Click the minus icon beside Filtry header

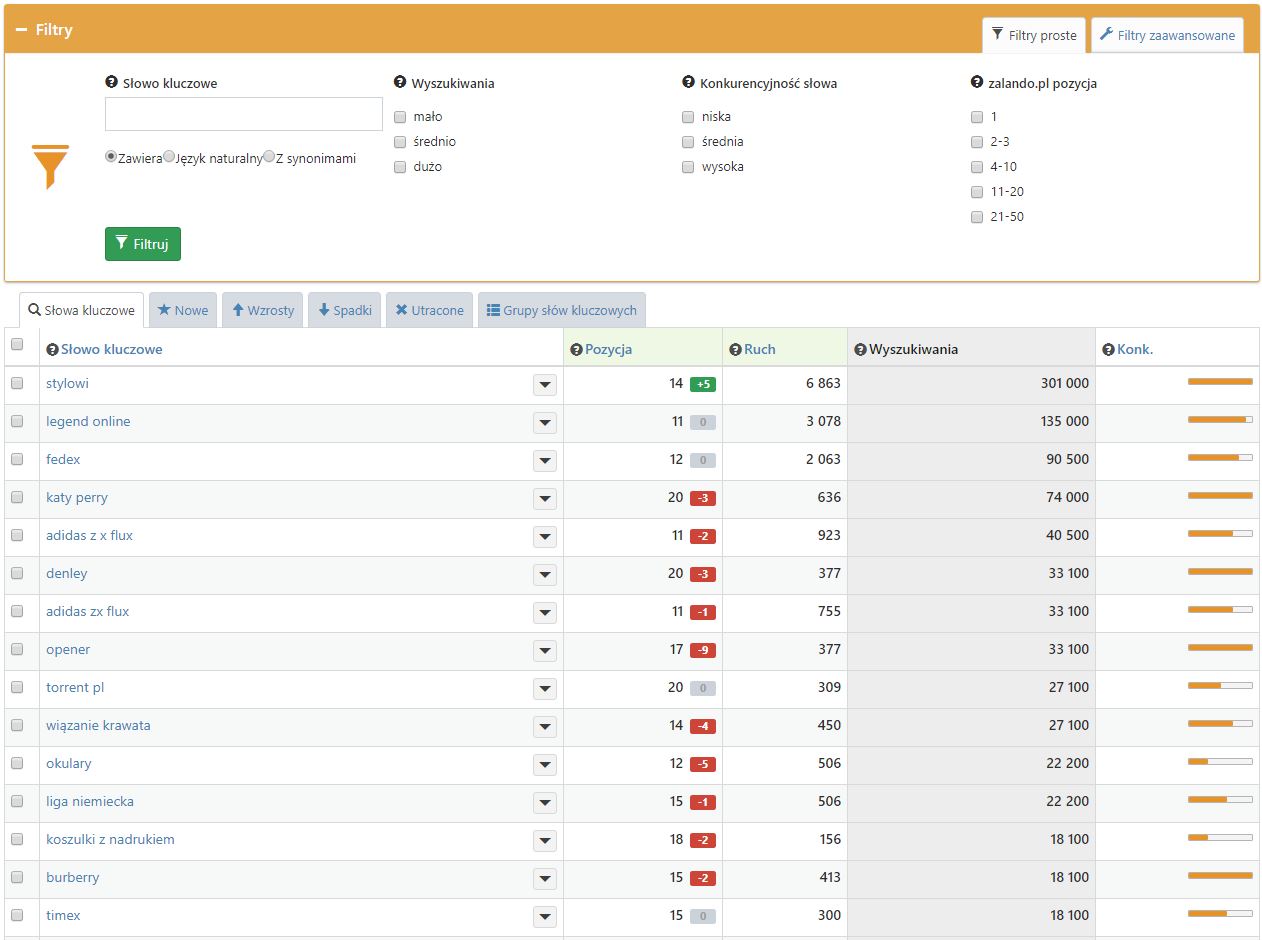point(21,30)
